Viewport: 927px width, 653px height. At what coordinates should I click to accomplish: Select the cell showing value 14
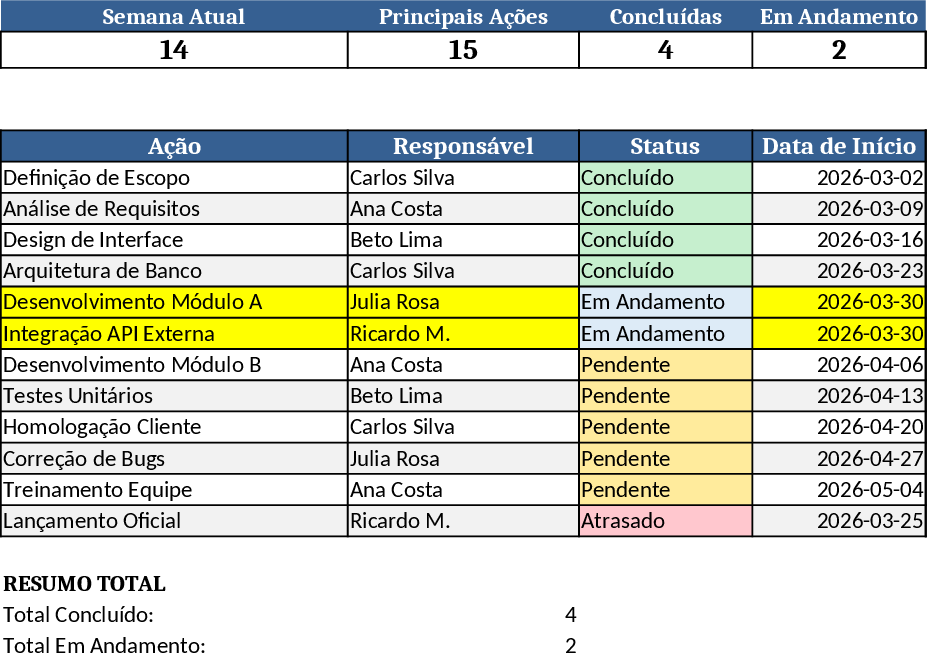click(x=174, y=50)
